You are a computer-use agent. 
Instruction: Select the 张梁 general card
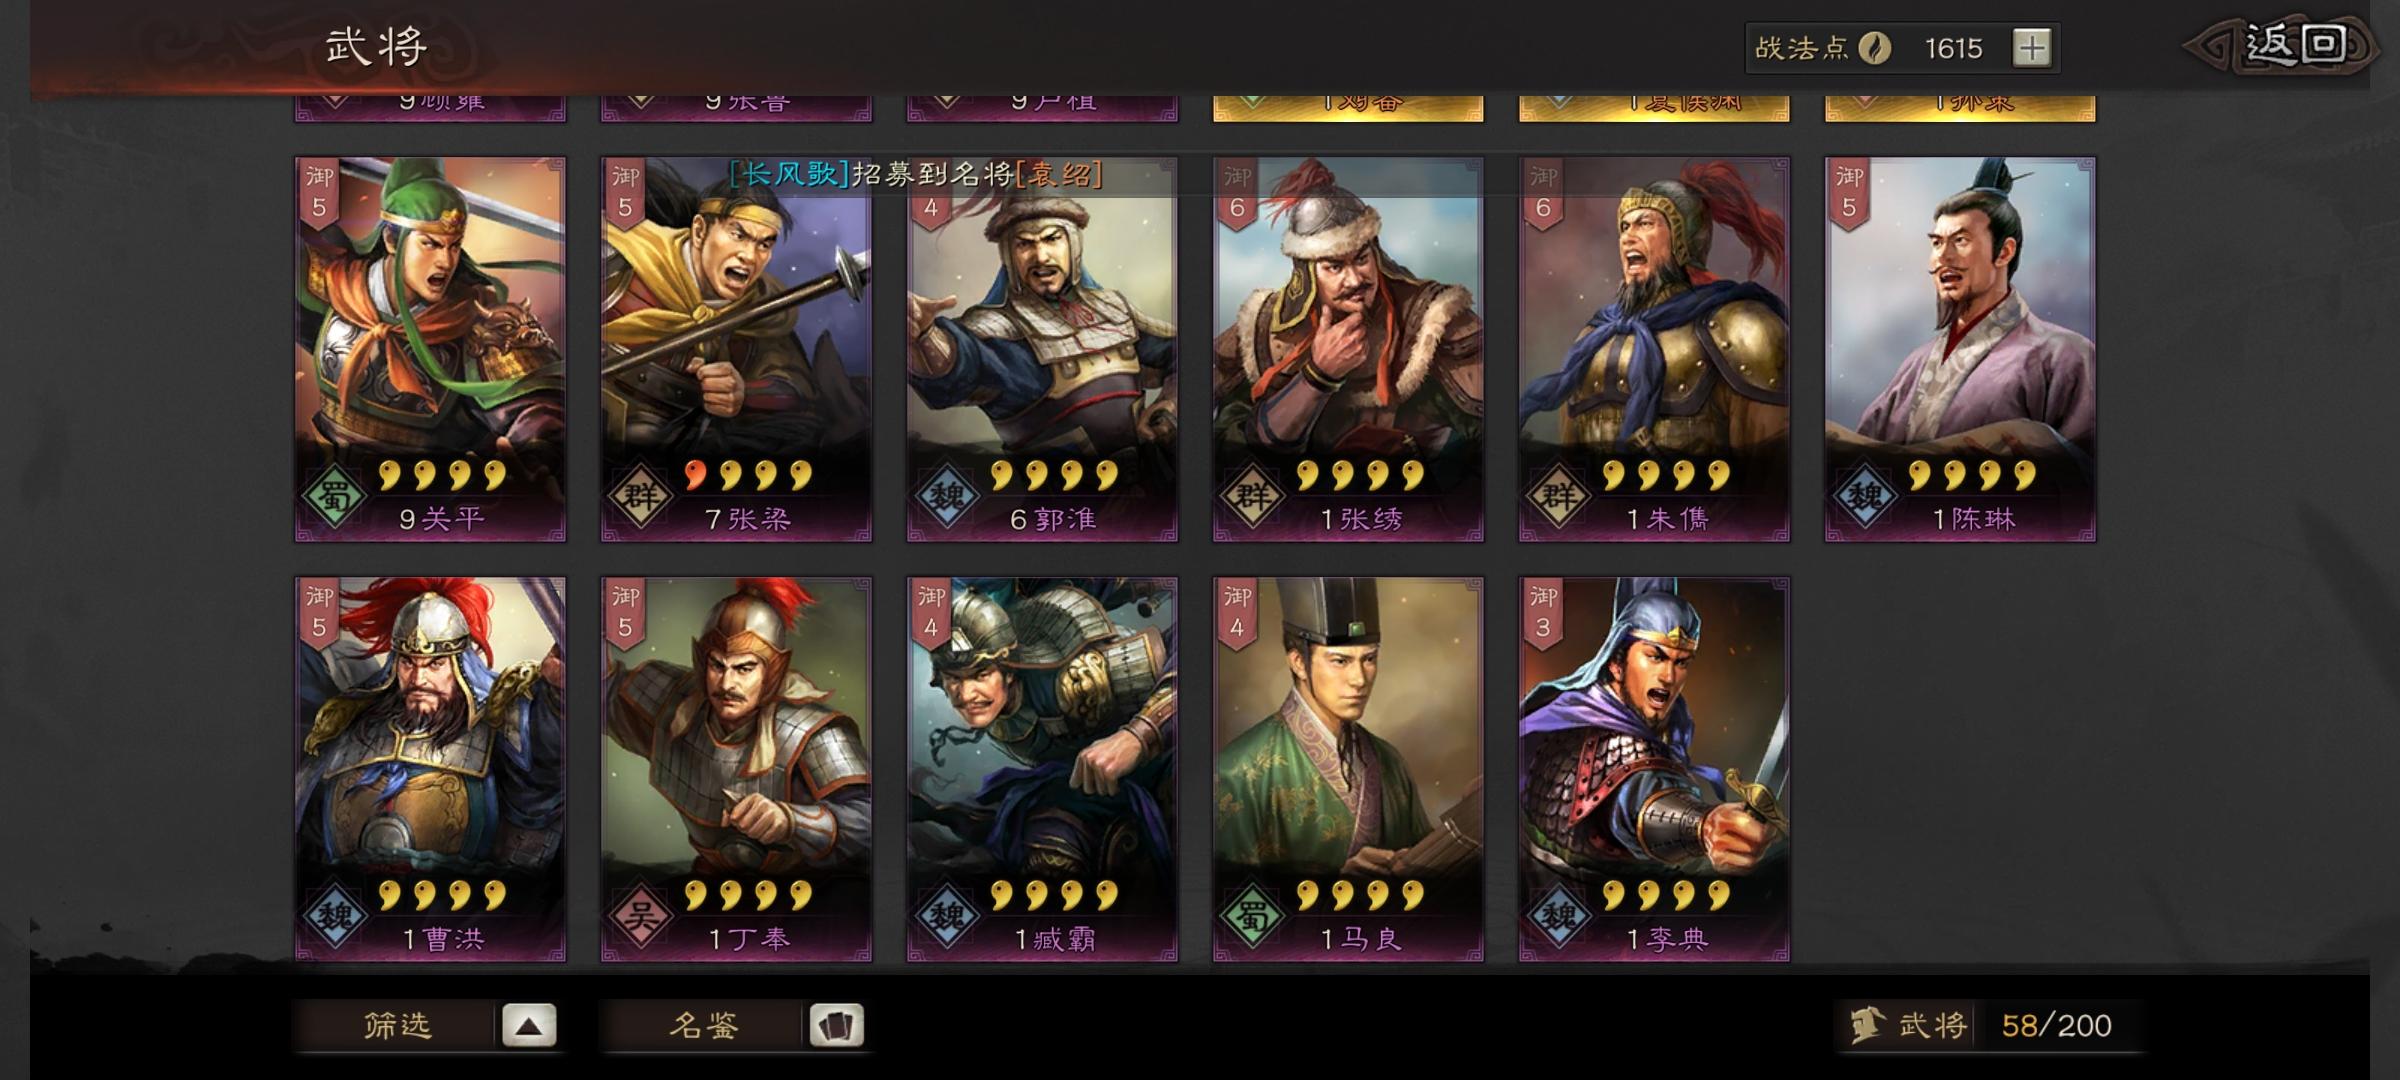pos(736,350)
